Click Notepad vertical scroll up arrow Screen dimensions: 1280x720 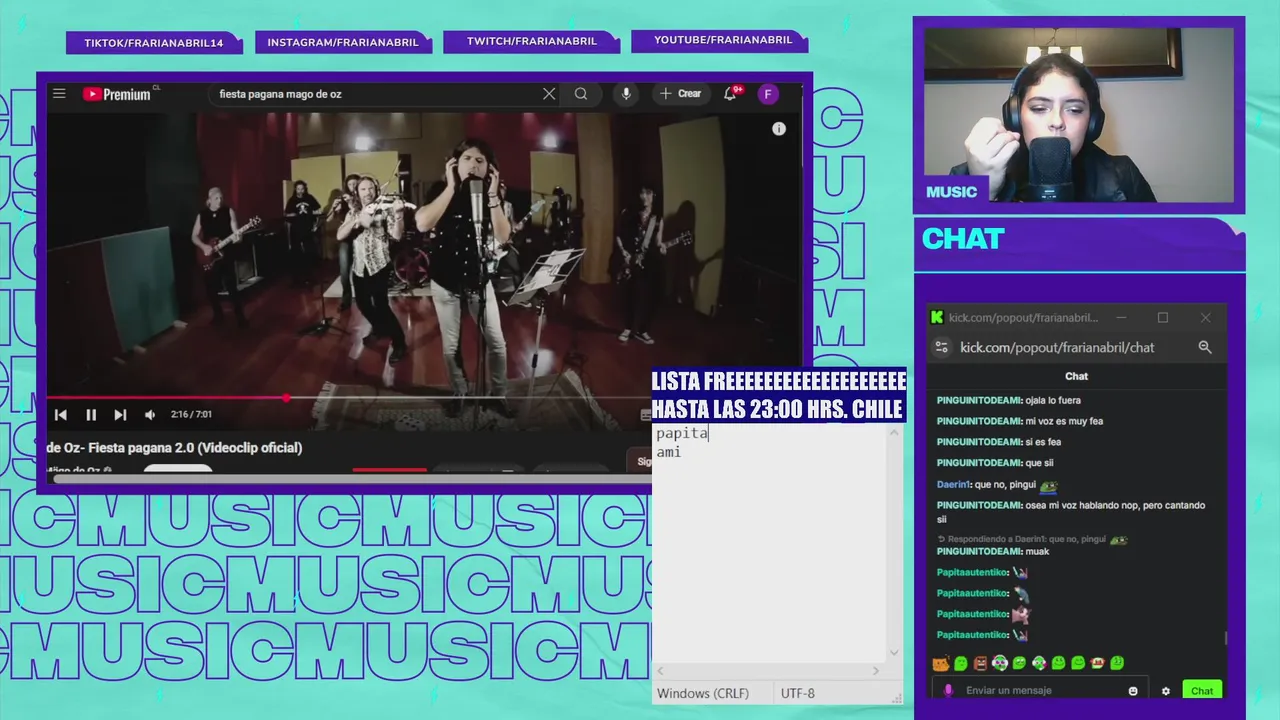pos(894,433)
